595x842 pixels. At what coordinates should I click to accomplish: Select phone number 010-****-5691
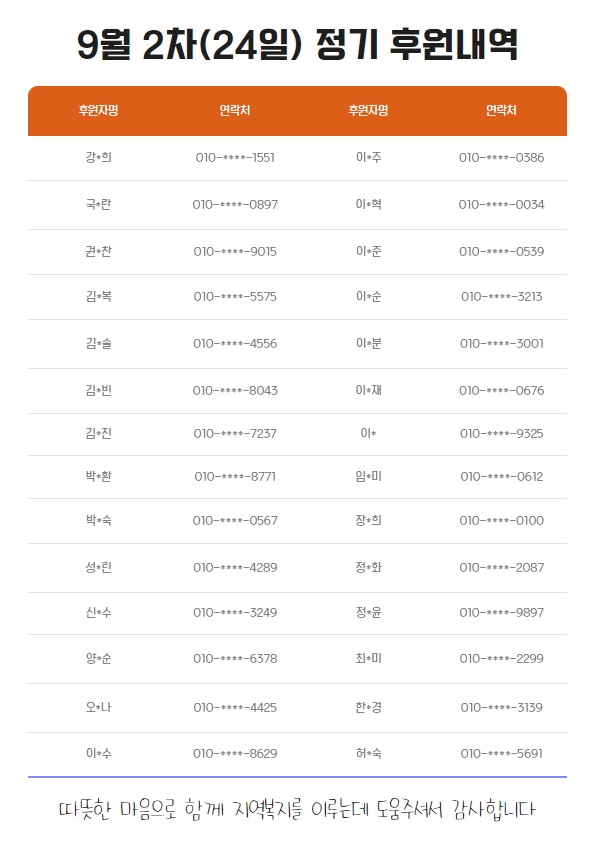click(x=502, y=754)
